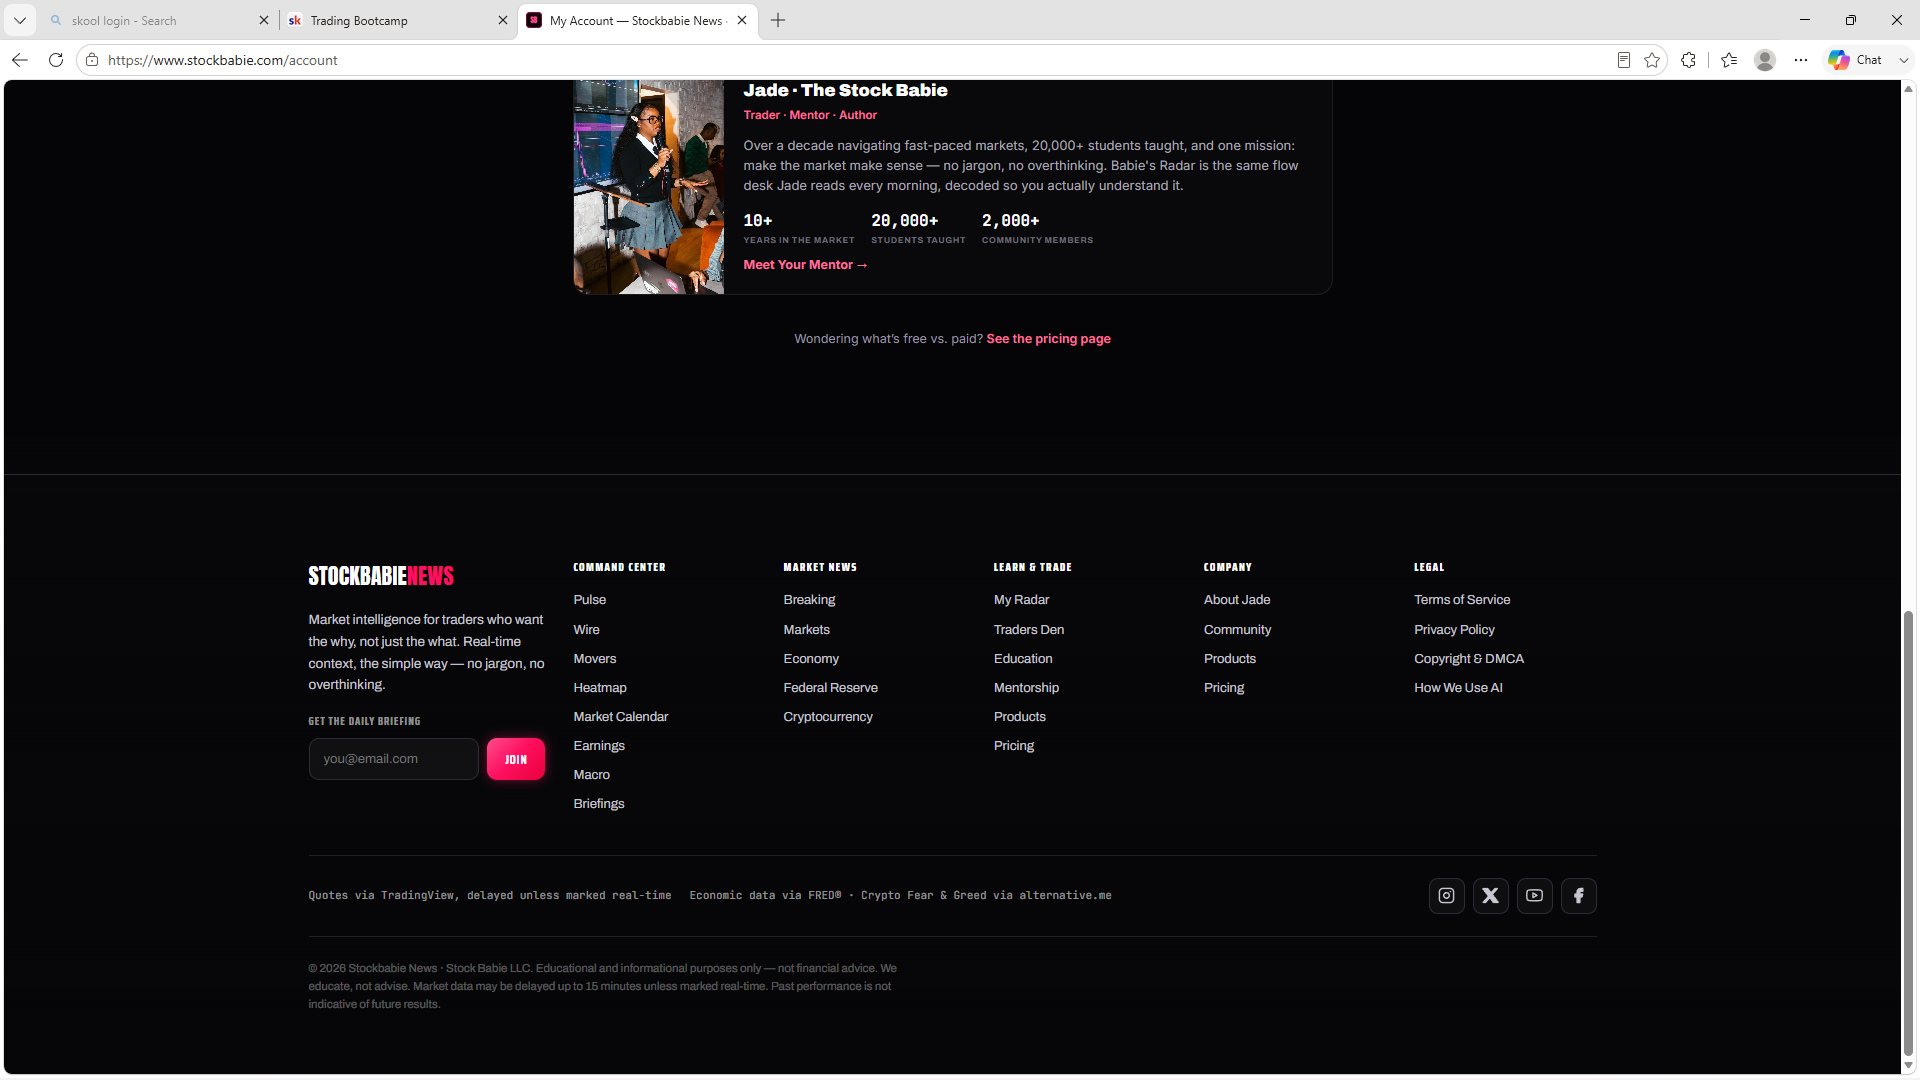Open browser extensions menu
The image size is (1920, 1080).
1689,60
